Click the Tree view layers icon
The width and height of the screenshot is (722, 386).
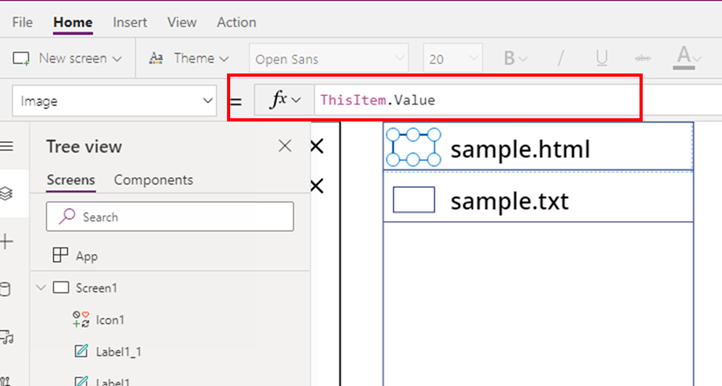(x=6, y=193)
